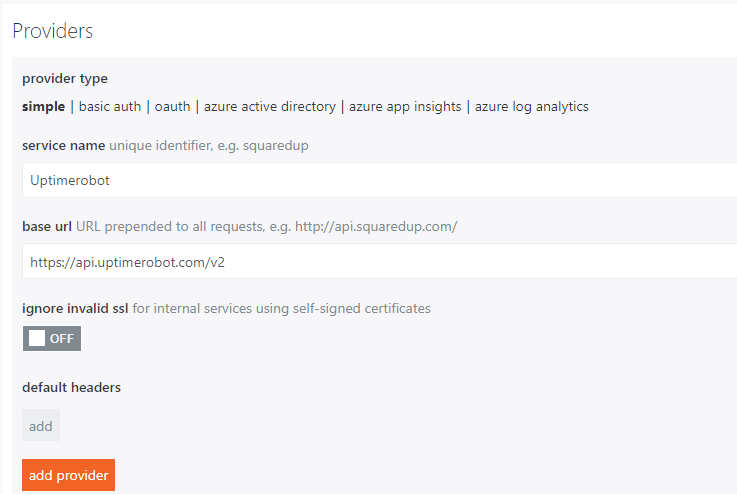Click the ignore invalid ssl label text

pyautogui.click(x=75, y=308)
